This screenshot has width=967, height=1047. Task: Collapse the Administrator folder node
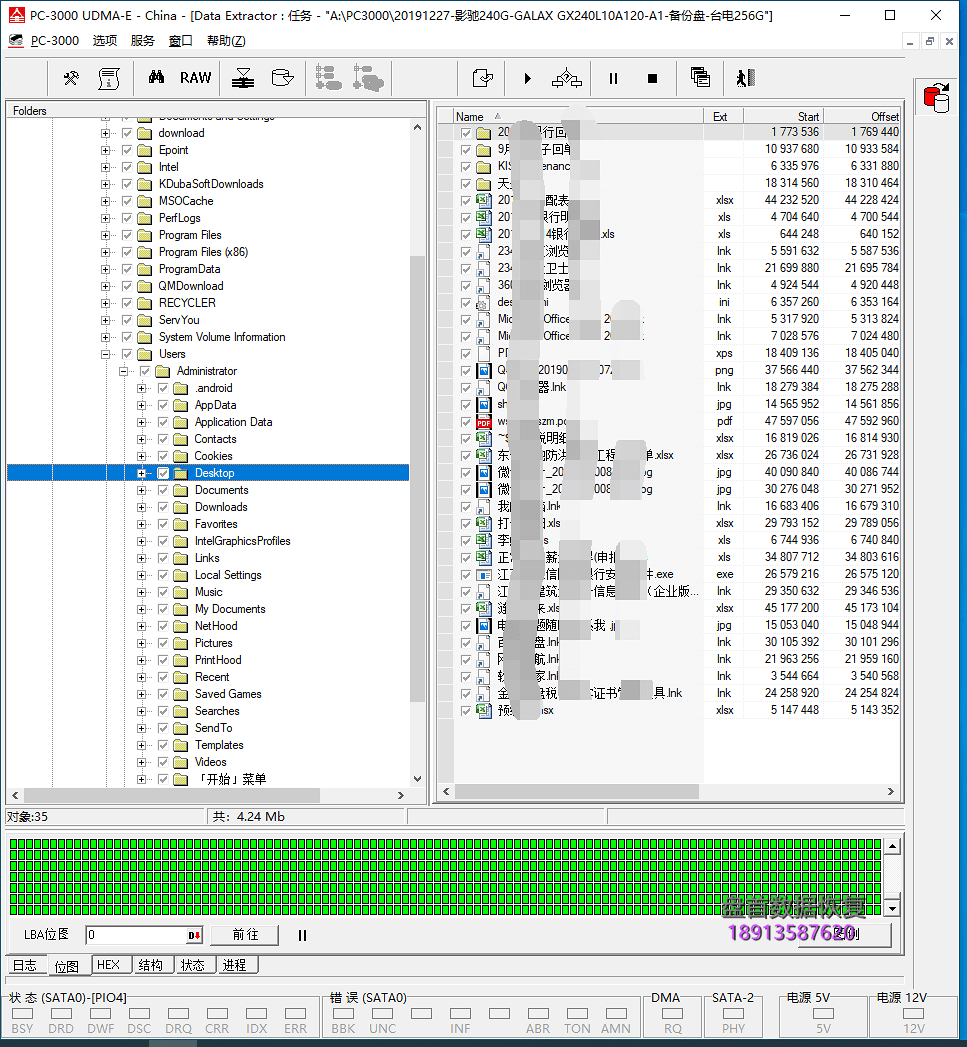pyautogui.click(x=124, y=371)
